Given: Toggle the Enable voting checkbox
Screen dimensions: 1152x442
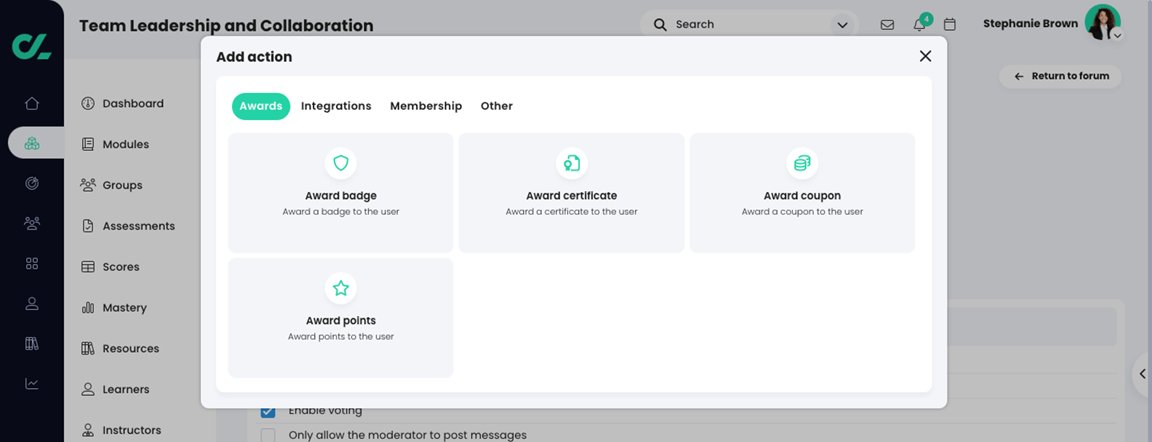Looking at the screenshot, I should [268, 411].
